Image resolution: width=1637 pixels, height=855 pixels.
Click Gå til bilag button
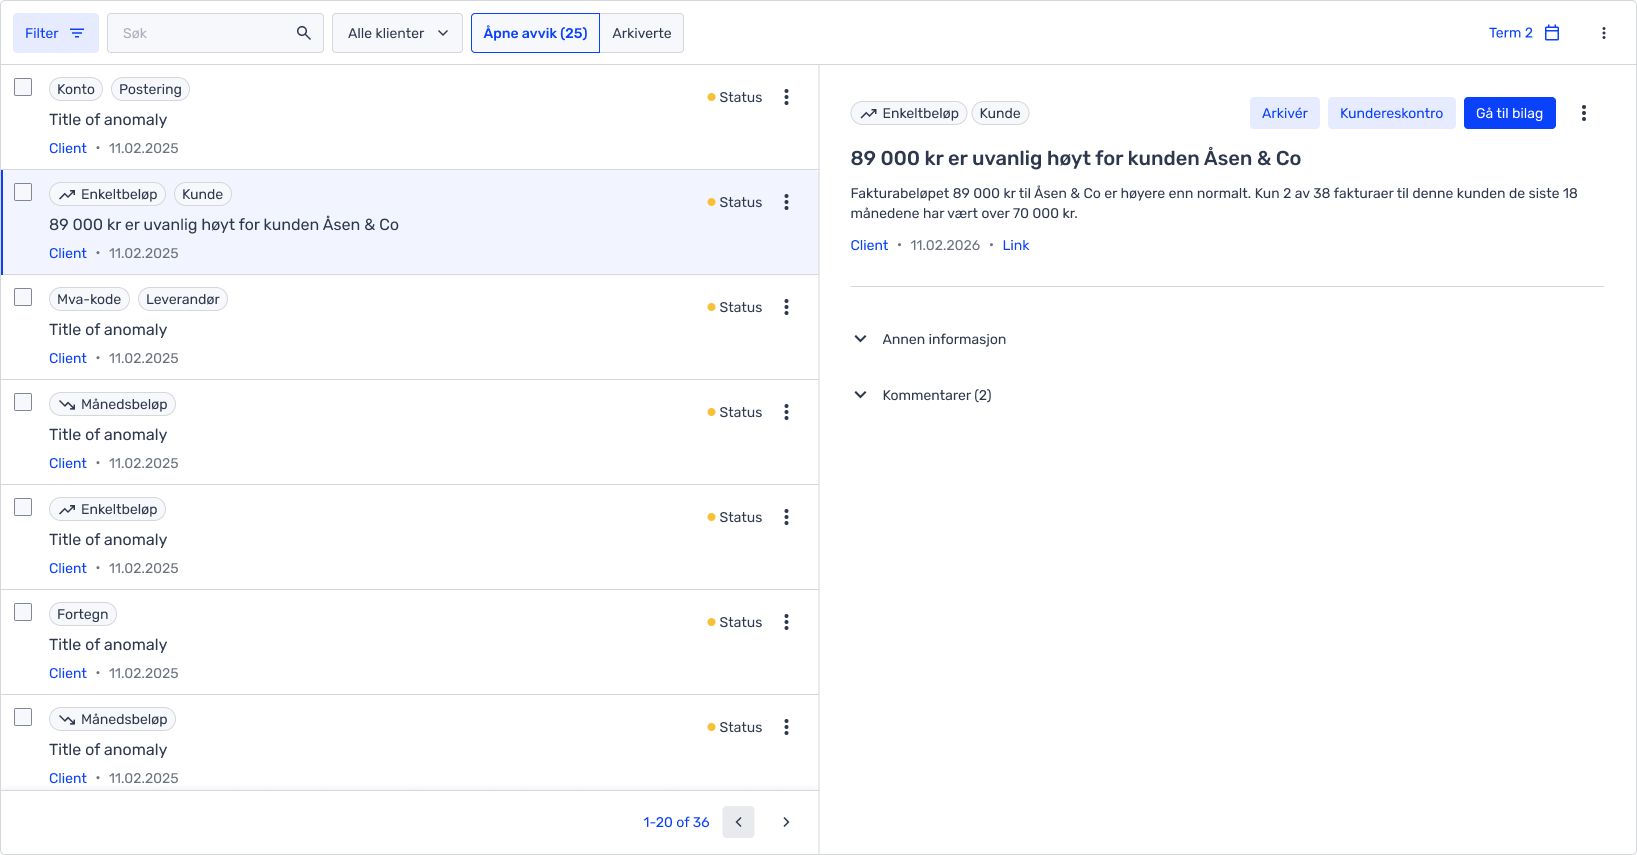(1510, 113)
